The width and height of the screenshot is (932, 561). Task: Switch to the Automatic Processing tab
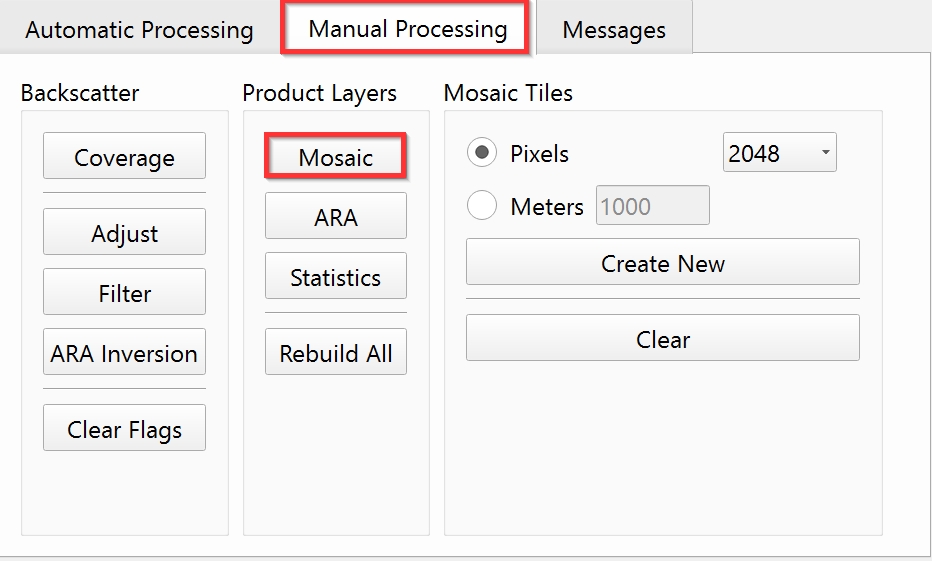click(139, 29)
